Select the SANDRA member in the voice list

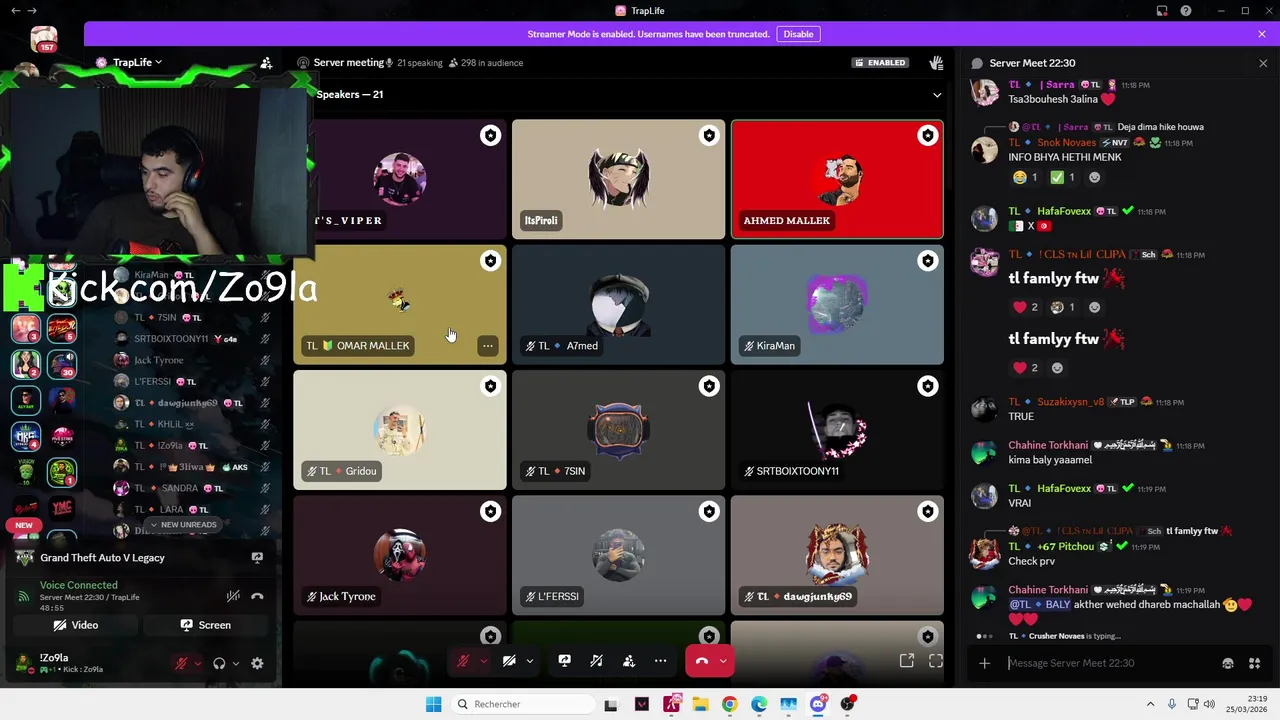(190, 488)
